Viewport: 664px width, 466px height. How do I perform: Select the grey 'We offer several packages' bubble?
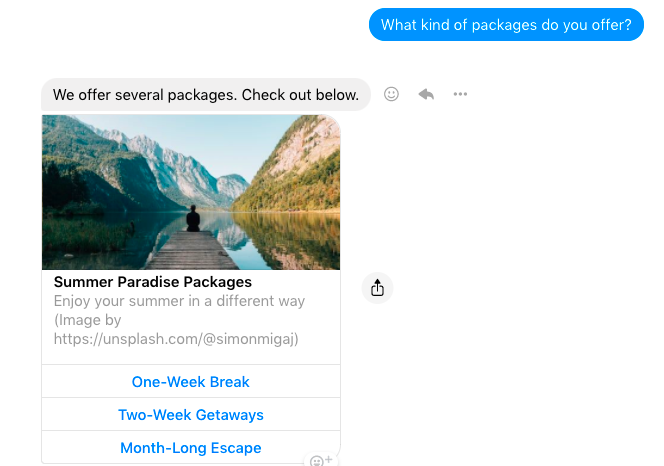coord(206,94)
